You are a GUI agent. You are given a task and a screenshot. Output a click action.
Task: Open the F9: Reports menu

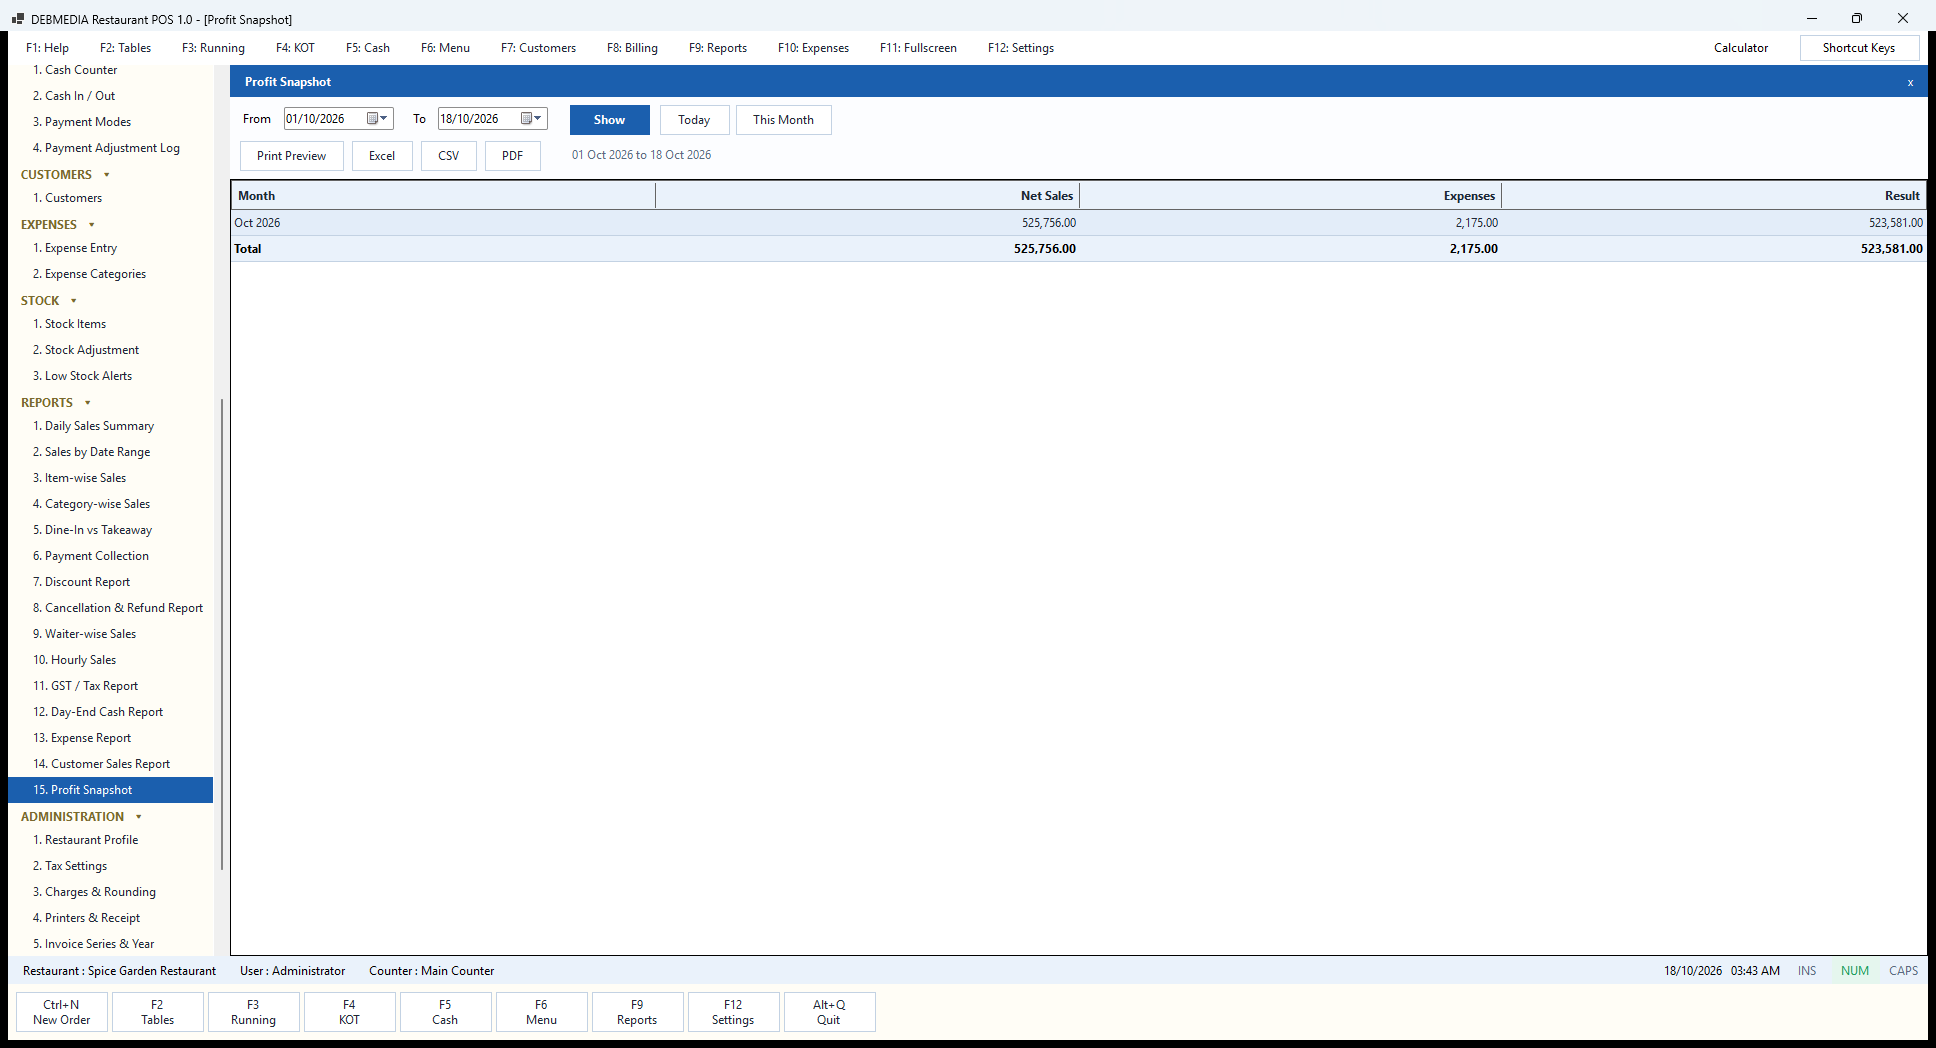coord(718,48)
